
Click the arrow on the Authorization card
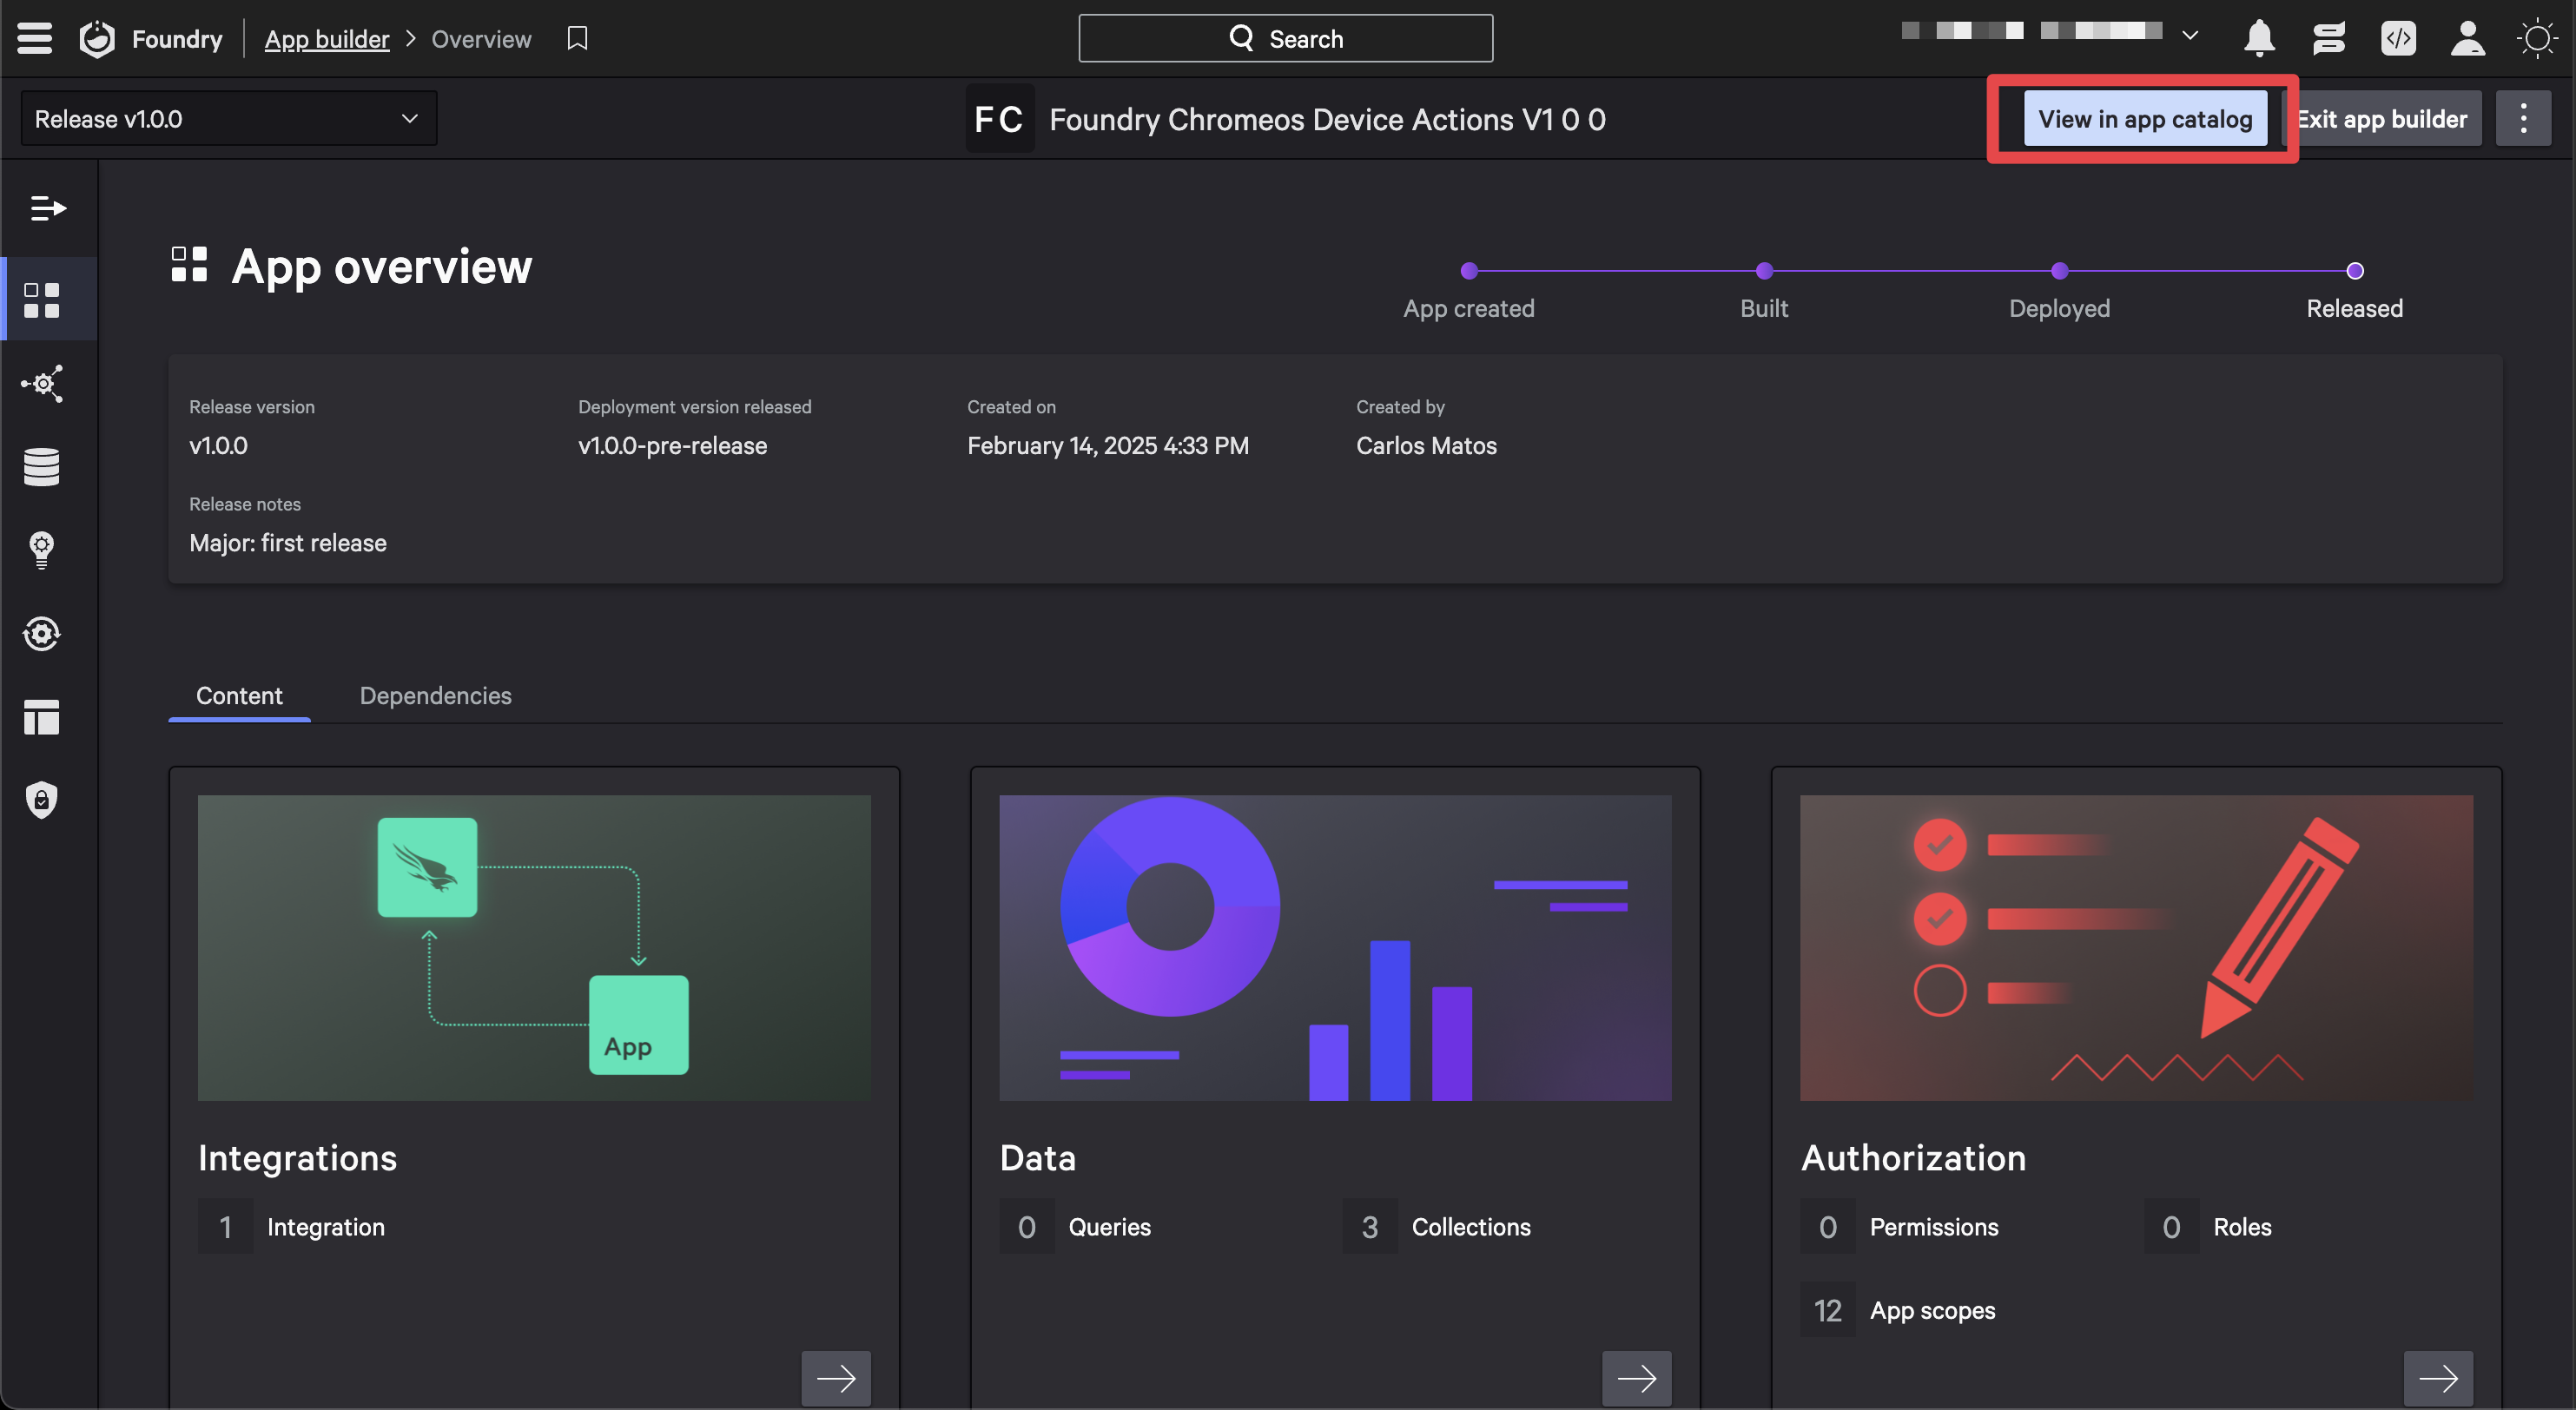(x=2438, y=1378)
